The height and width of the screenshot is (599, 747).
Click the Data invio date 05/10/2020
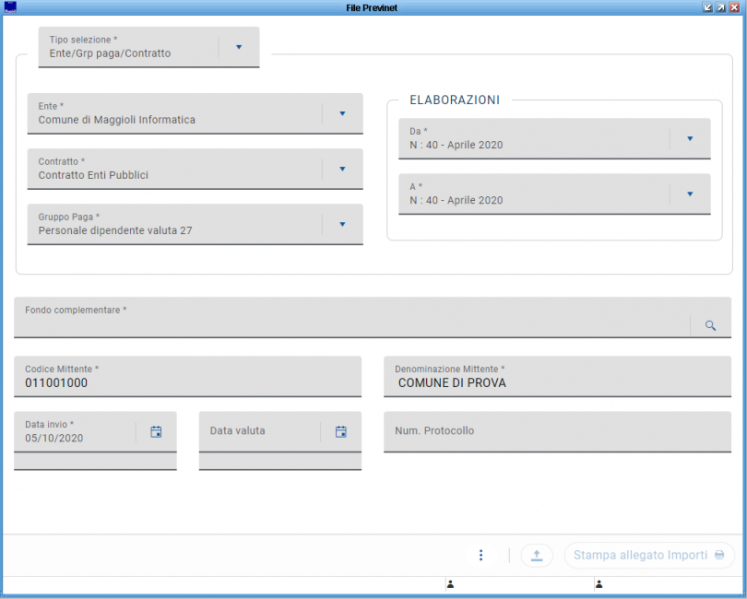pyautogui.click(x=54, y=438)
